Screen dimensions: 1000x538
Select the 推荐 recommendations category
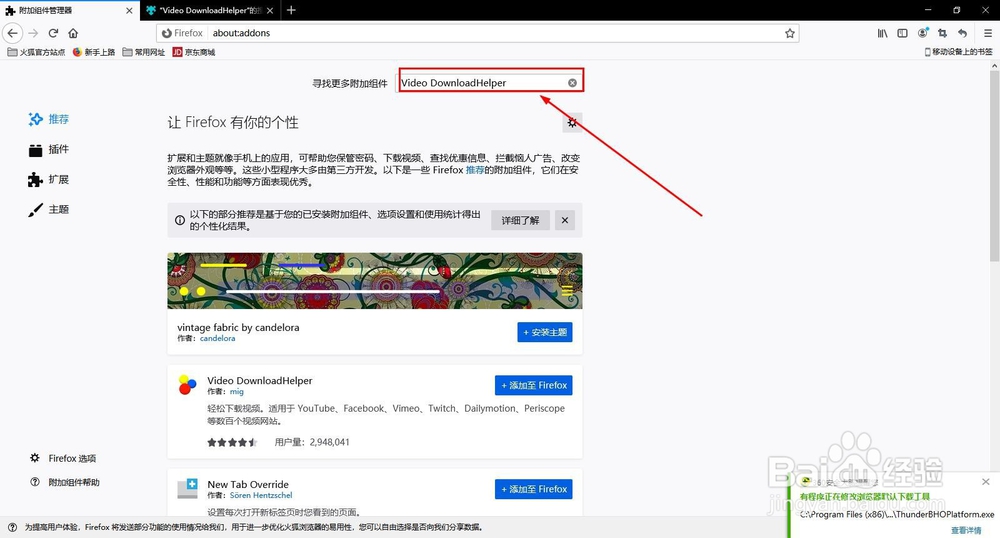(x=48, y=119)
